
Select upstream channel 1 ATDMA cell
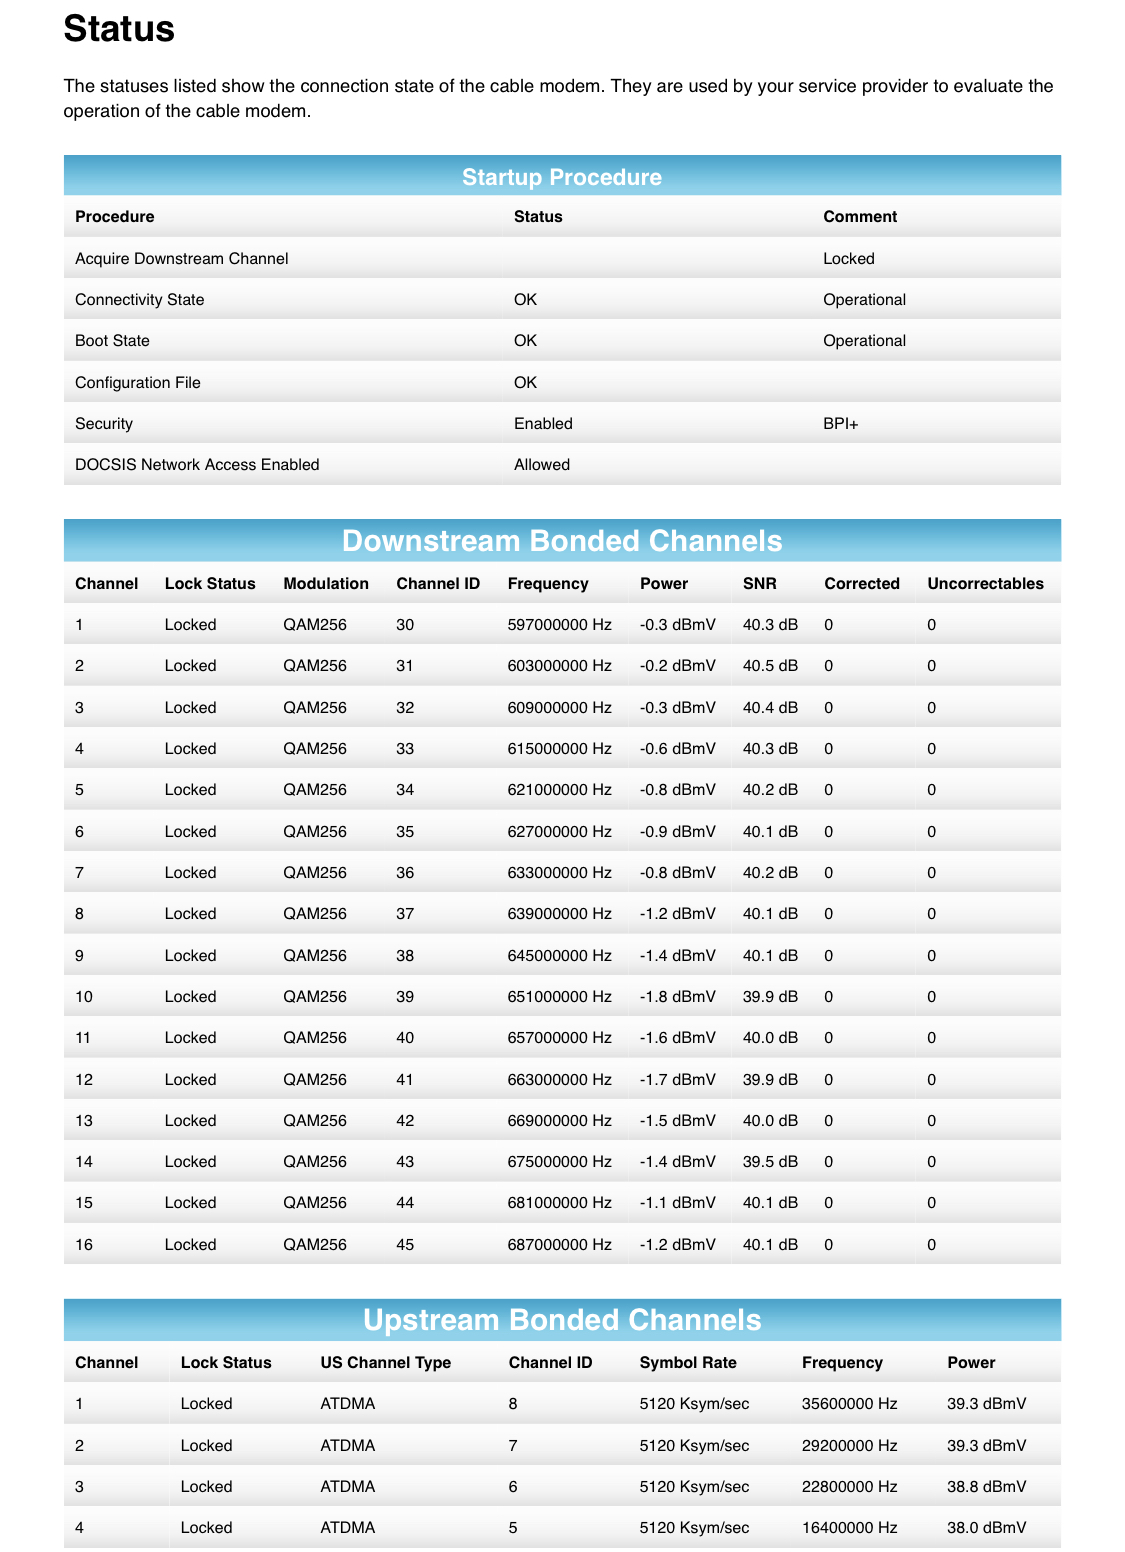(x=347, y=1403)
